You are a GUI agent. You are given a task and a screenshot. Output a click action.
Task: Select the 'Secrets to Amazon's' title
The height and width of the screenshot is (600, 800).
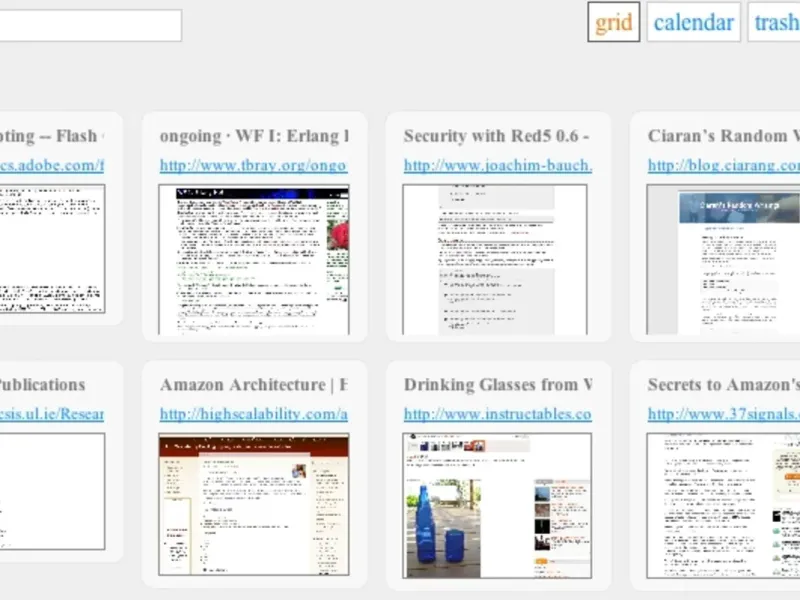[723, 385]
